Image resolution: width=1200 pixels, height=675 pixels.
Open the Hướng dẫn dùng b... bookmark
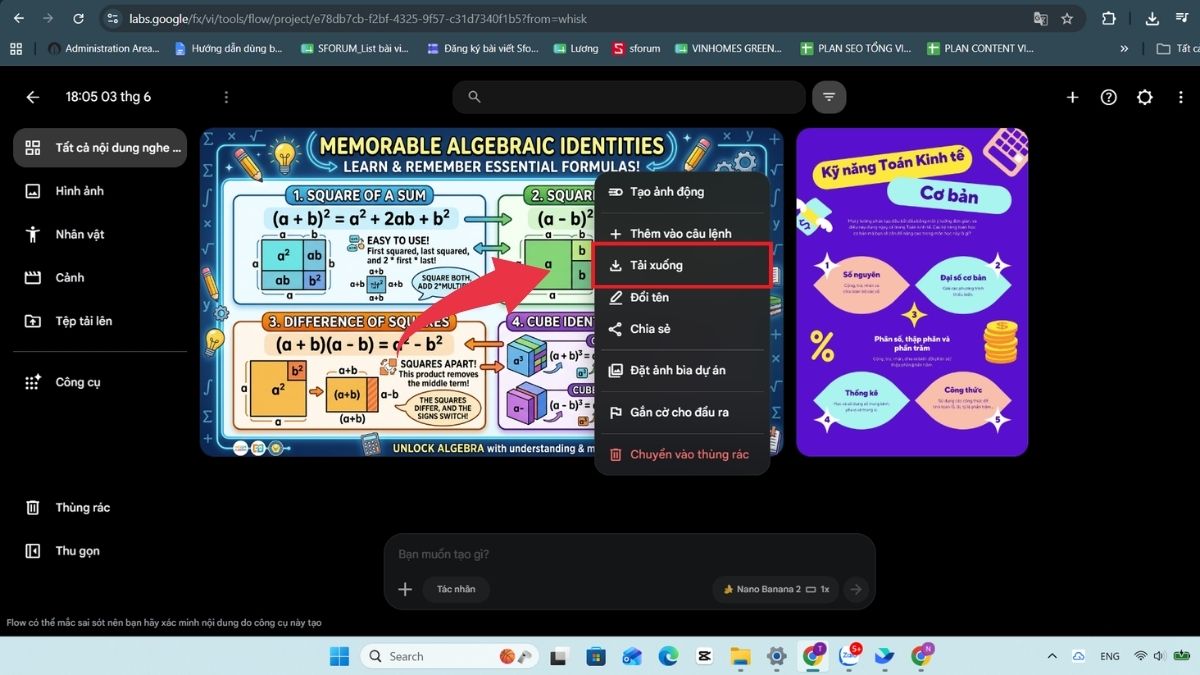pos(229,48)
